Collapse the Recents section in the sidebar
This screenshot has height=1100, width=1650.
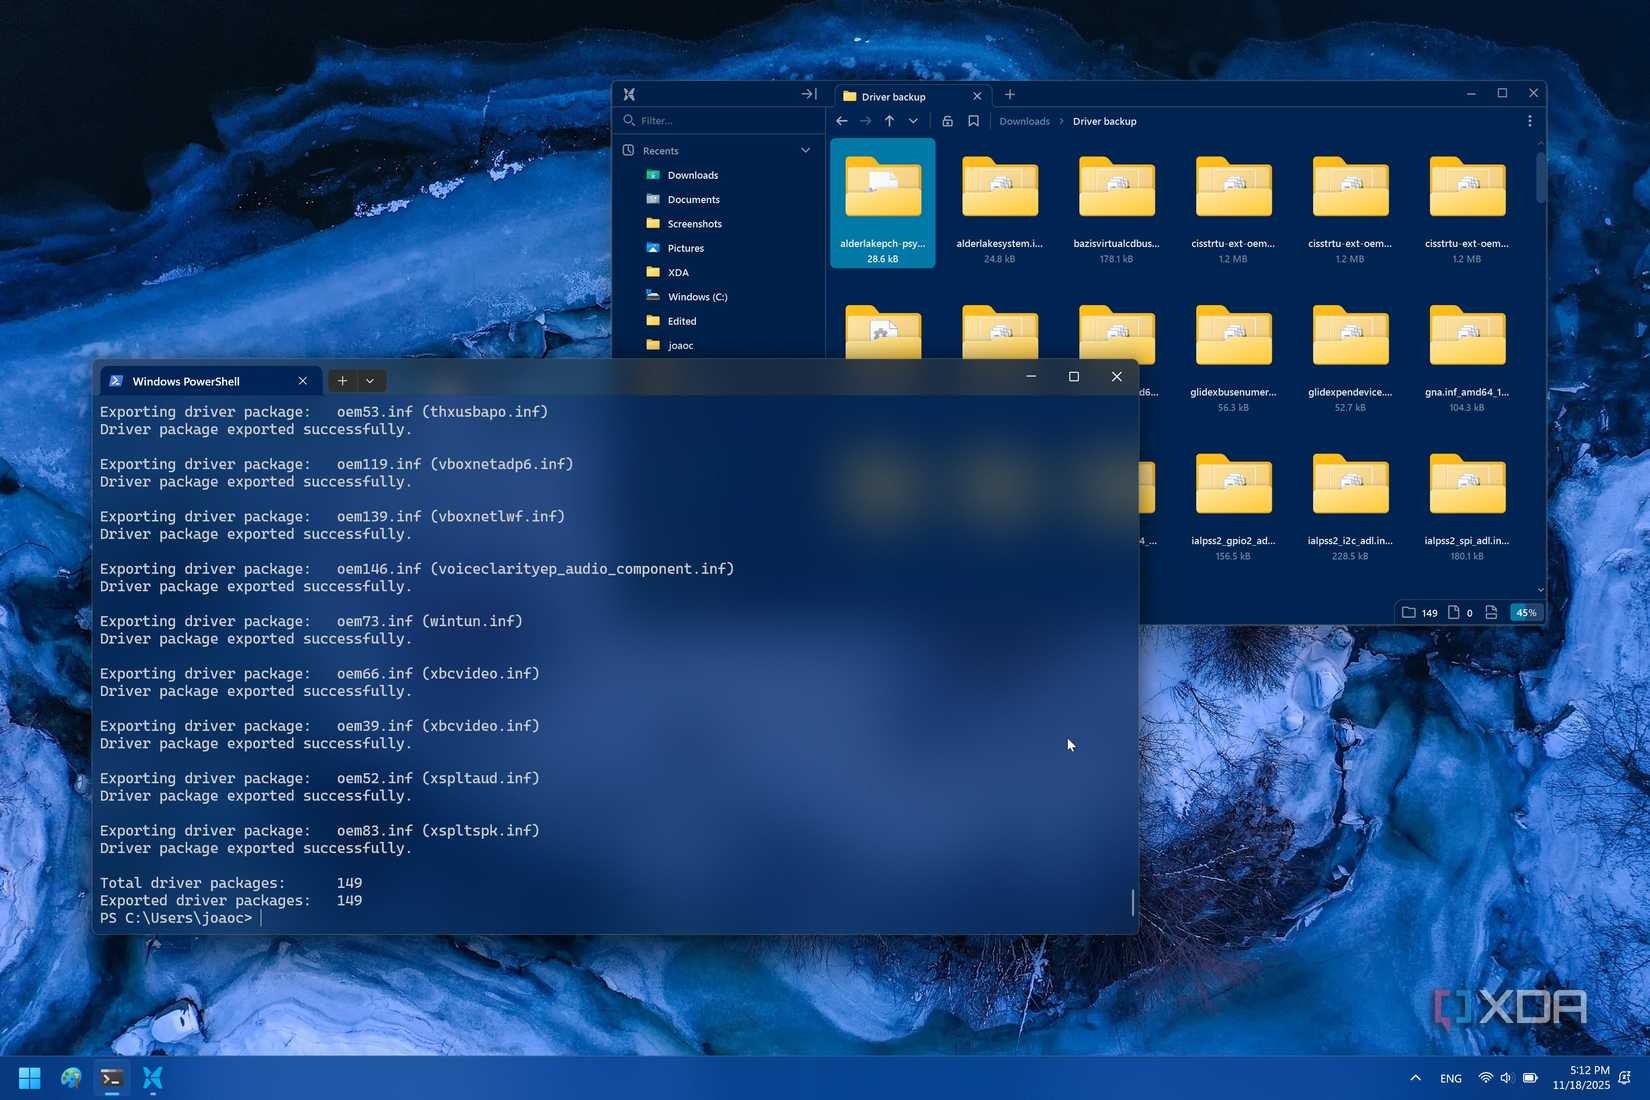coord(806,150)
